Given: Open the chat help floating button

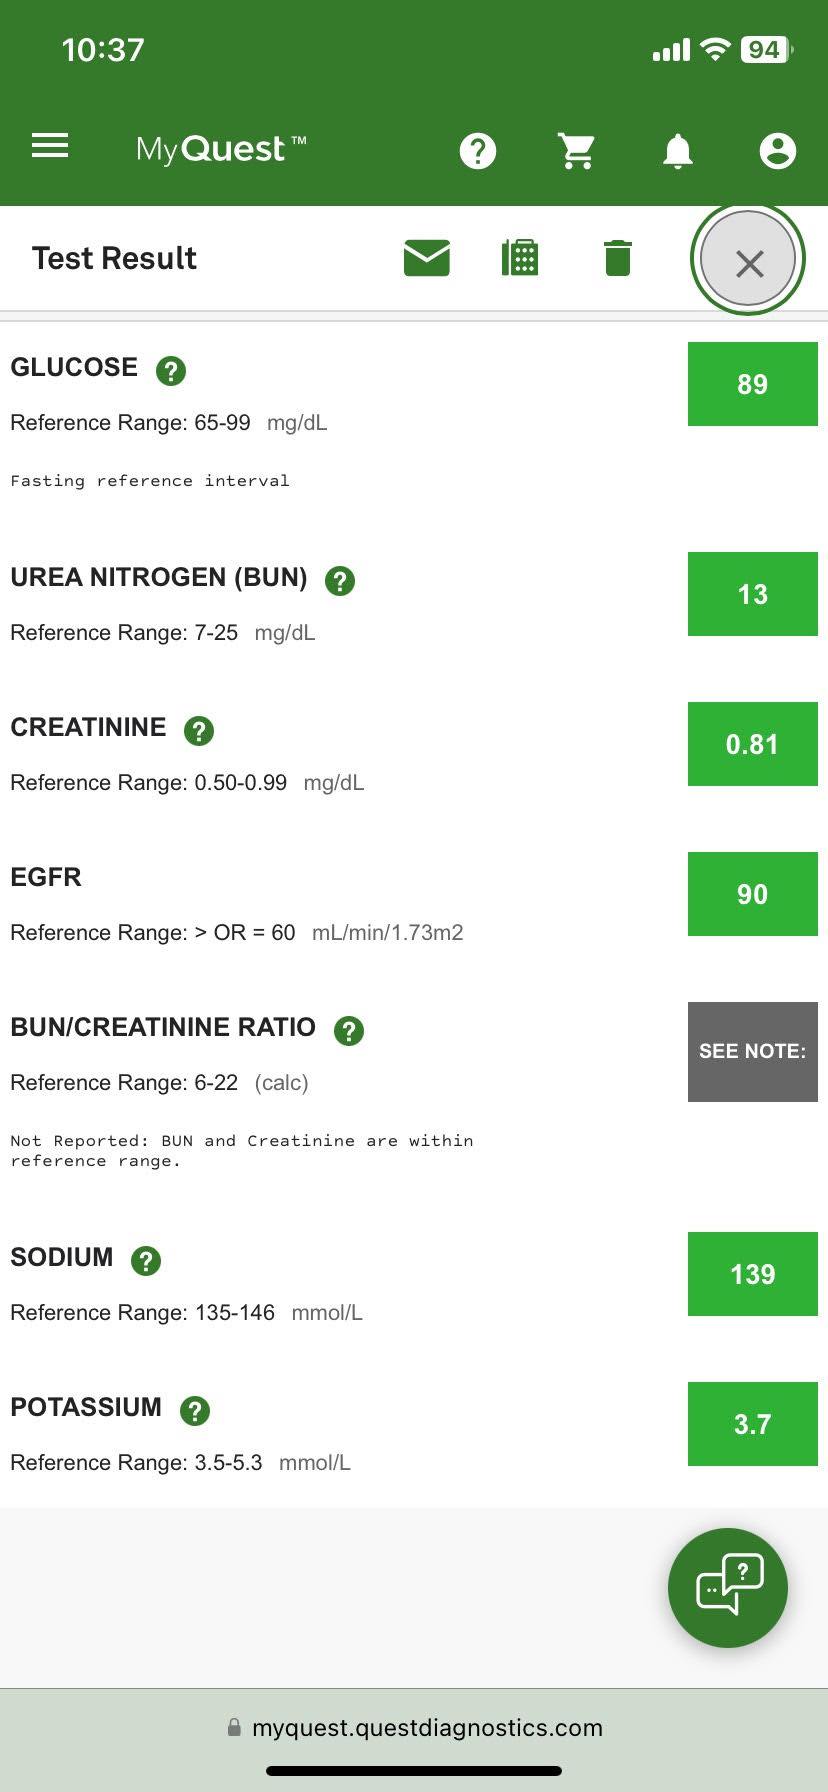Looking at the screenshot, I should point(728,1587).
